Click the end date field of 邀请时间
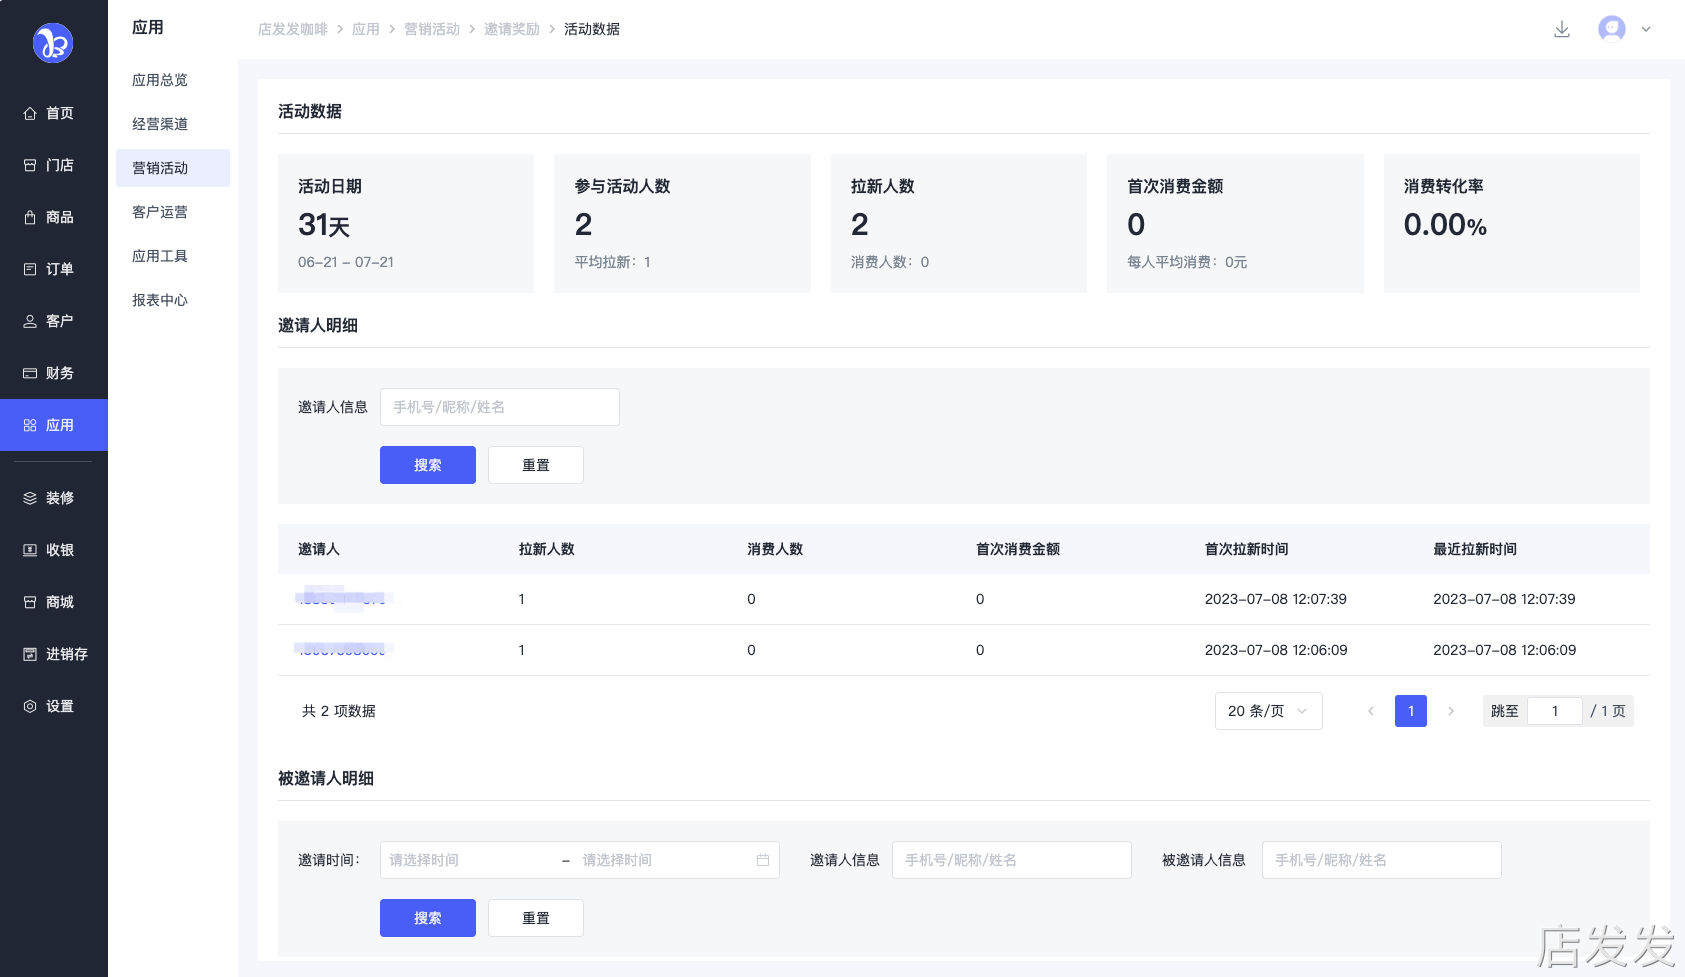This screenshot has width=1685, height=977. tap(660, 860)
